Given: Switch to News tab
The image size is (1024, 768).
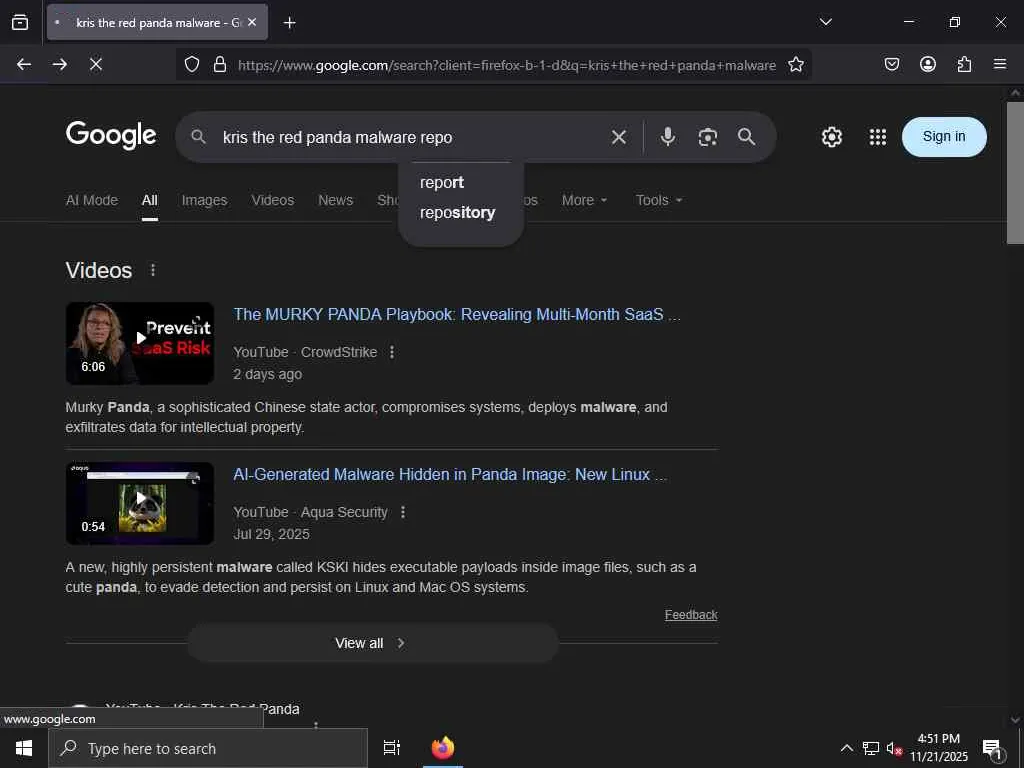Looking at the screenshot, I should pyautogui.click(x=335, y=200).
